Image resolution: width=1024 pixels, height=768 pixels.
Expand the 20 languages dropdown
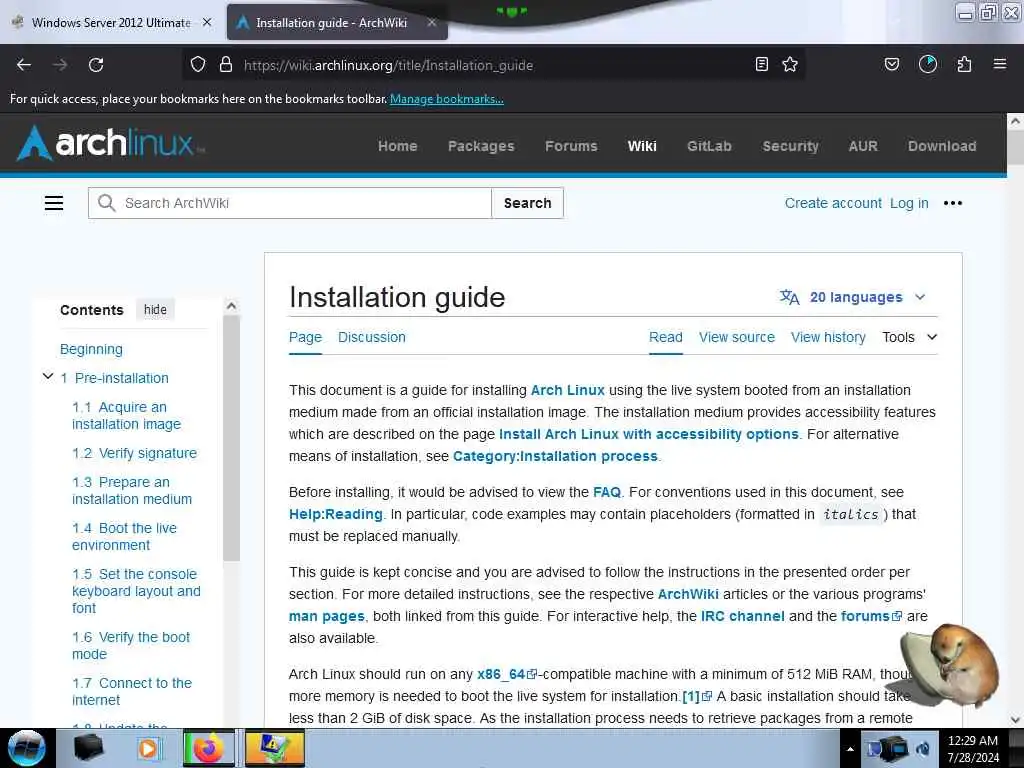[x=852, y=297]
